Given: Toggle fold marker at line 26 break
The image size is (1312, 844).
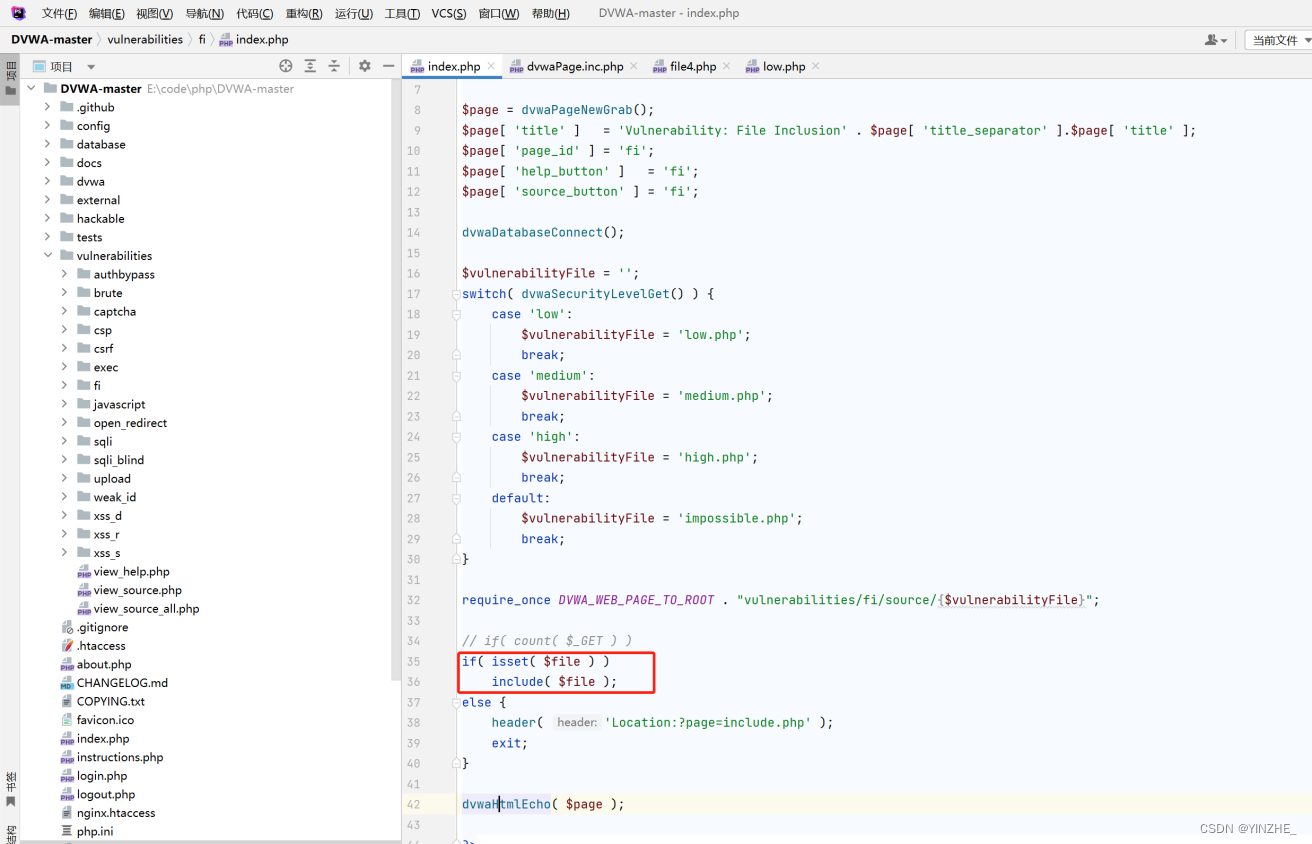Looking at the screenshot, I should 456,477.
